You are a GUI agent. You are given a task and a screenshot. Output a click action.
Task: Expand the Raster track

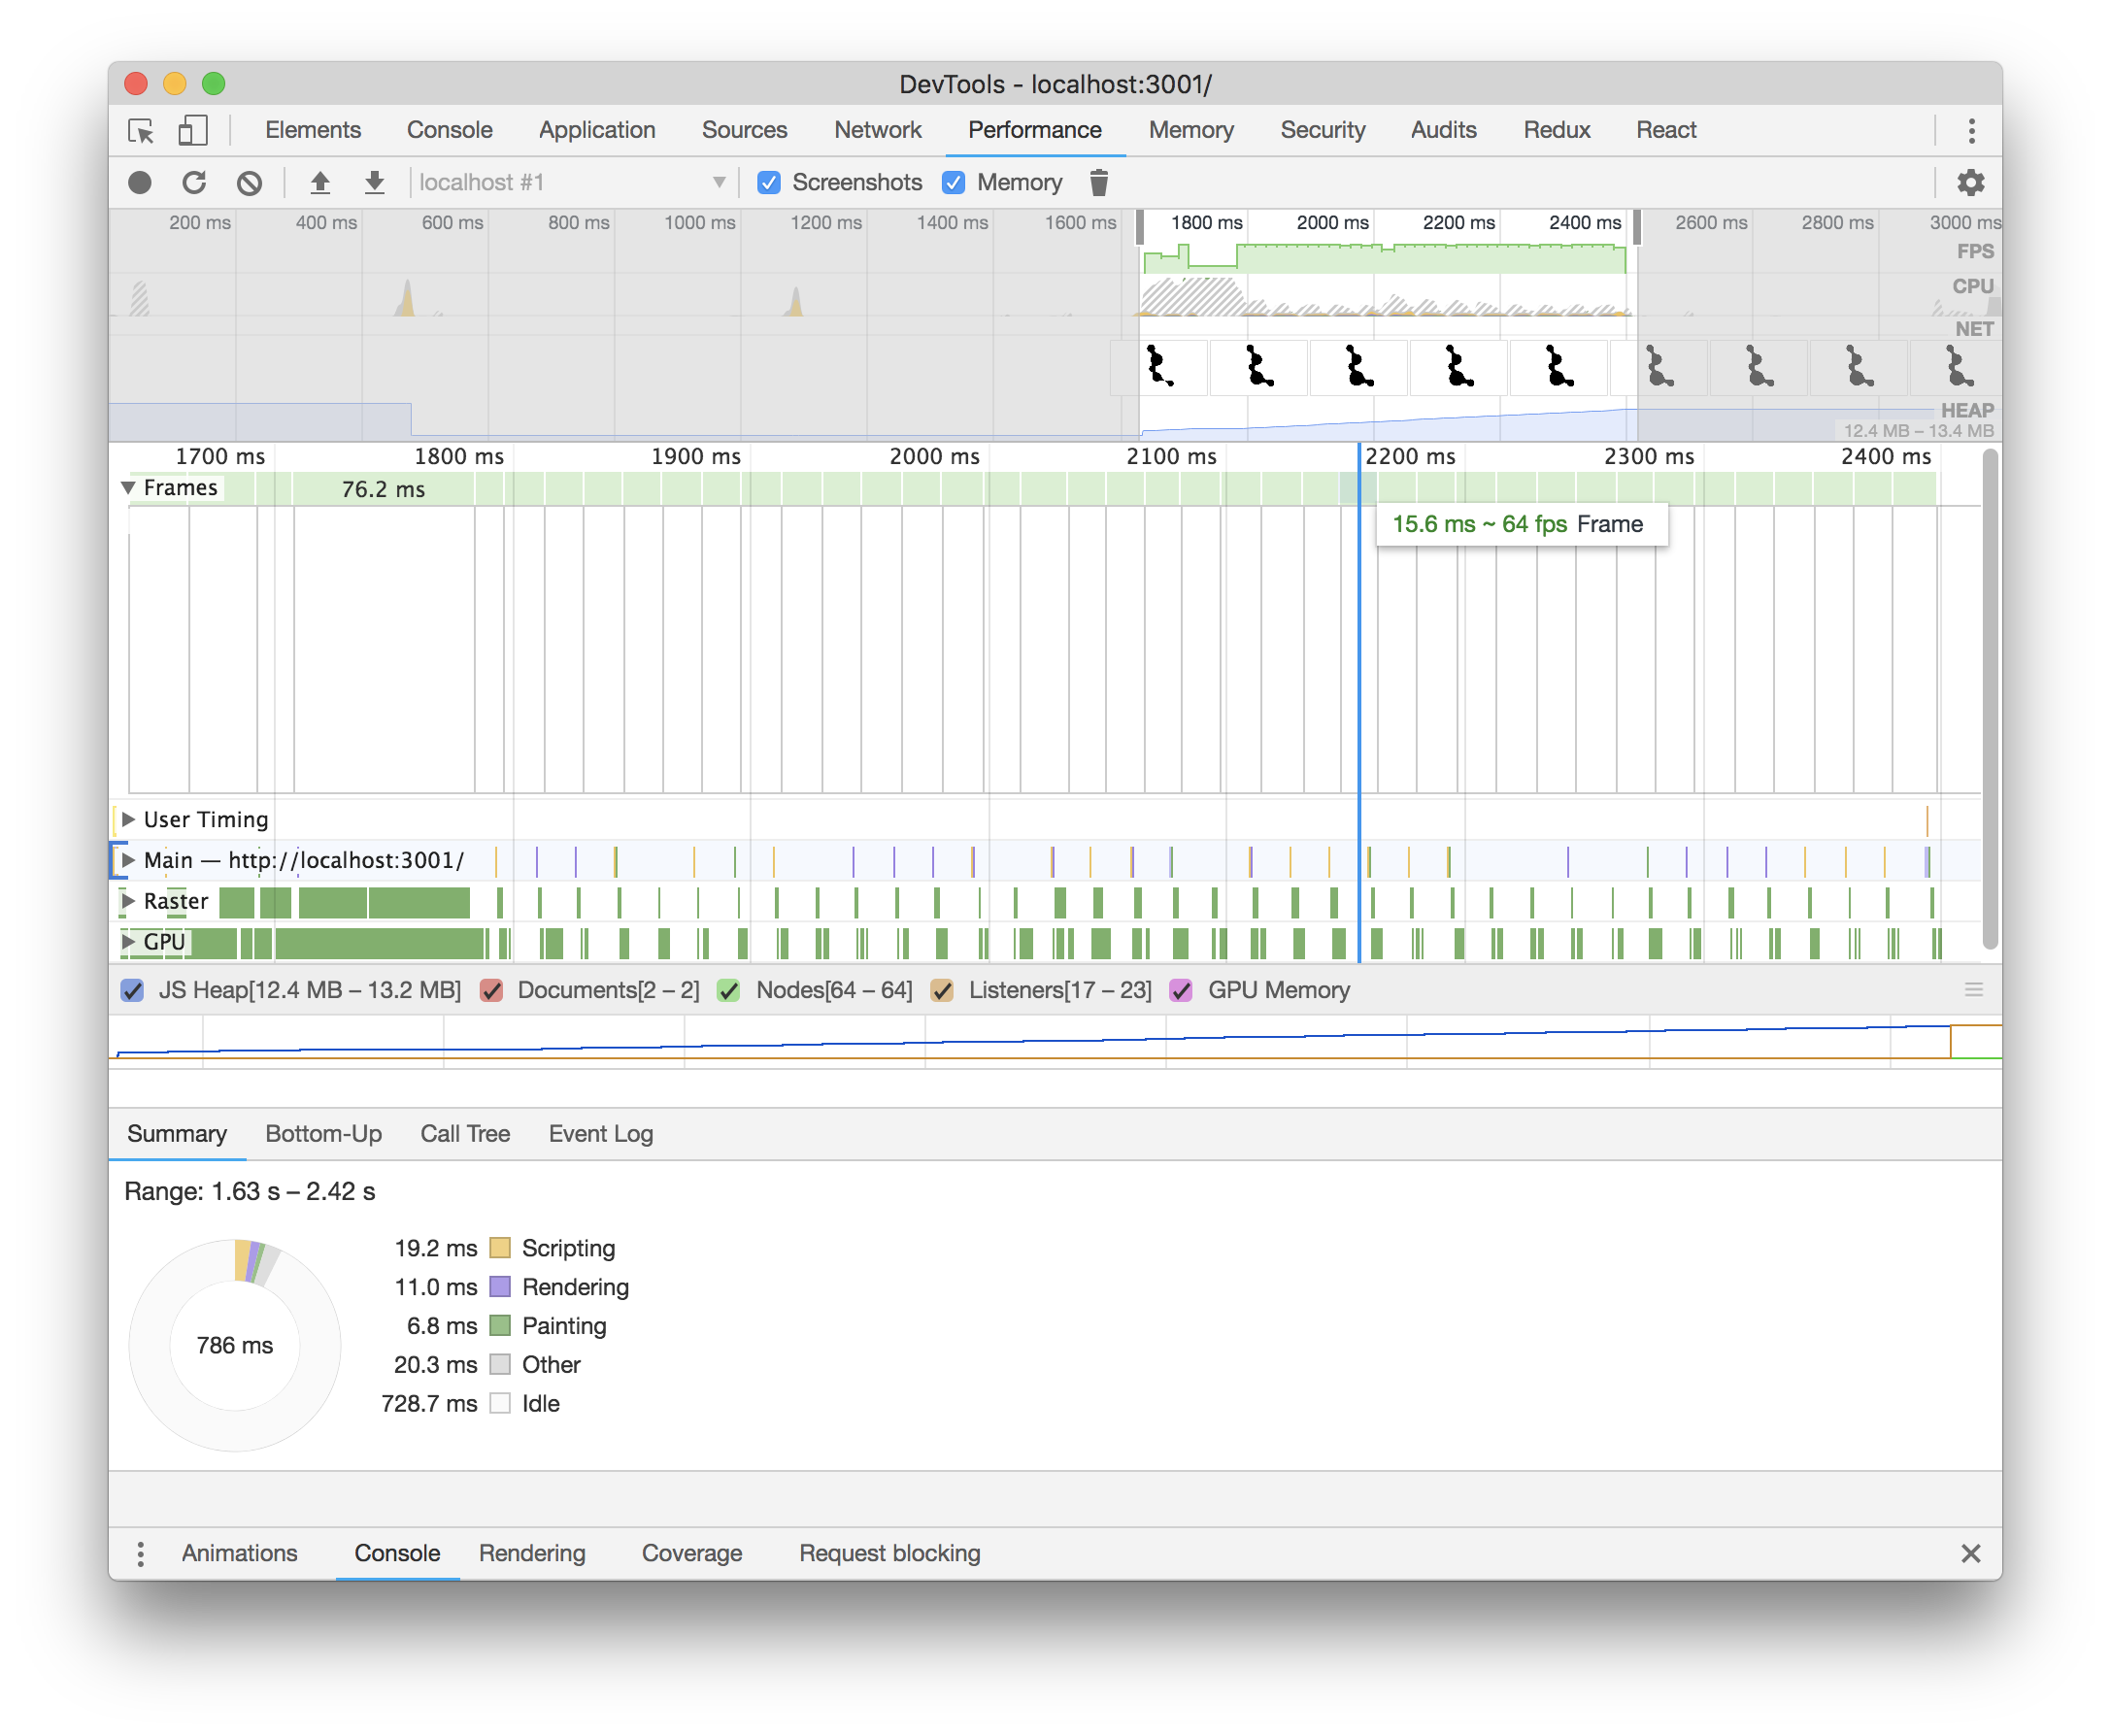click(128, 901)
